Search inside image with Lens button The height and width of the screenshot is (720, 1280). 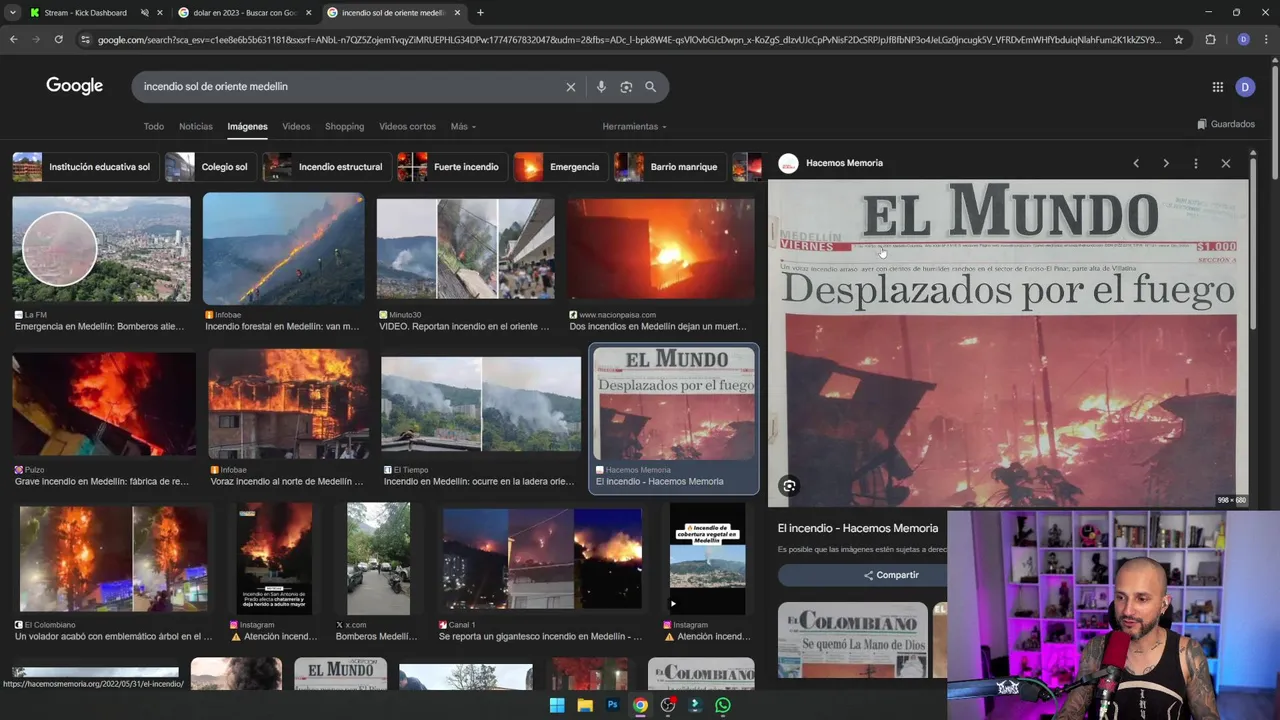(x=789, y=486)
